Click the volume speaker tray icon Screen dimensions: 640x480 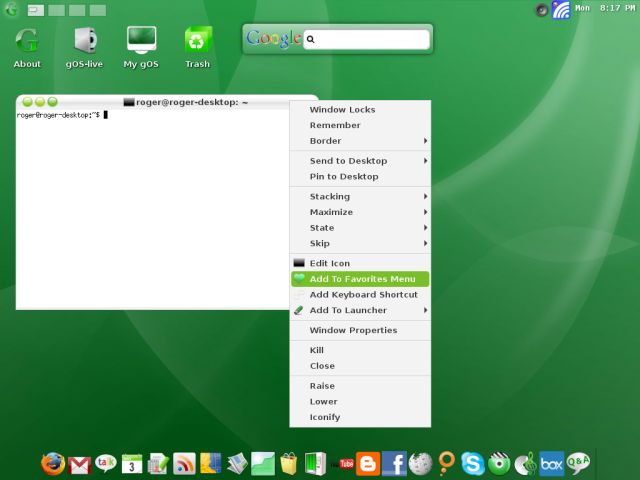[542, 10]
